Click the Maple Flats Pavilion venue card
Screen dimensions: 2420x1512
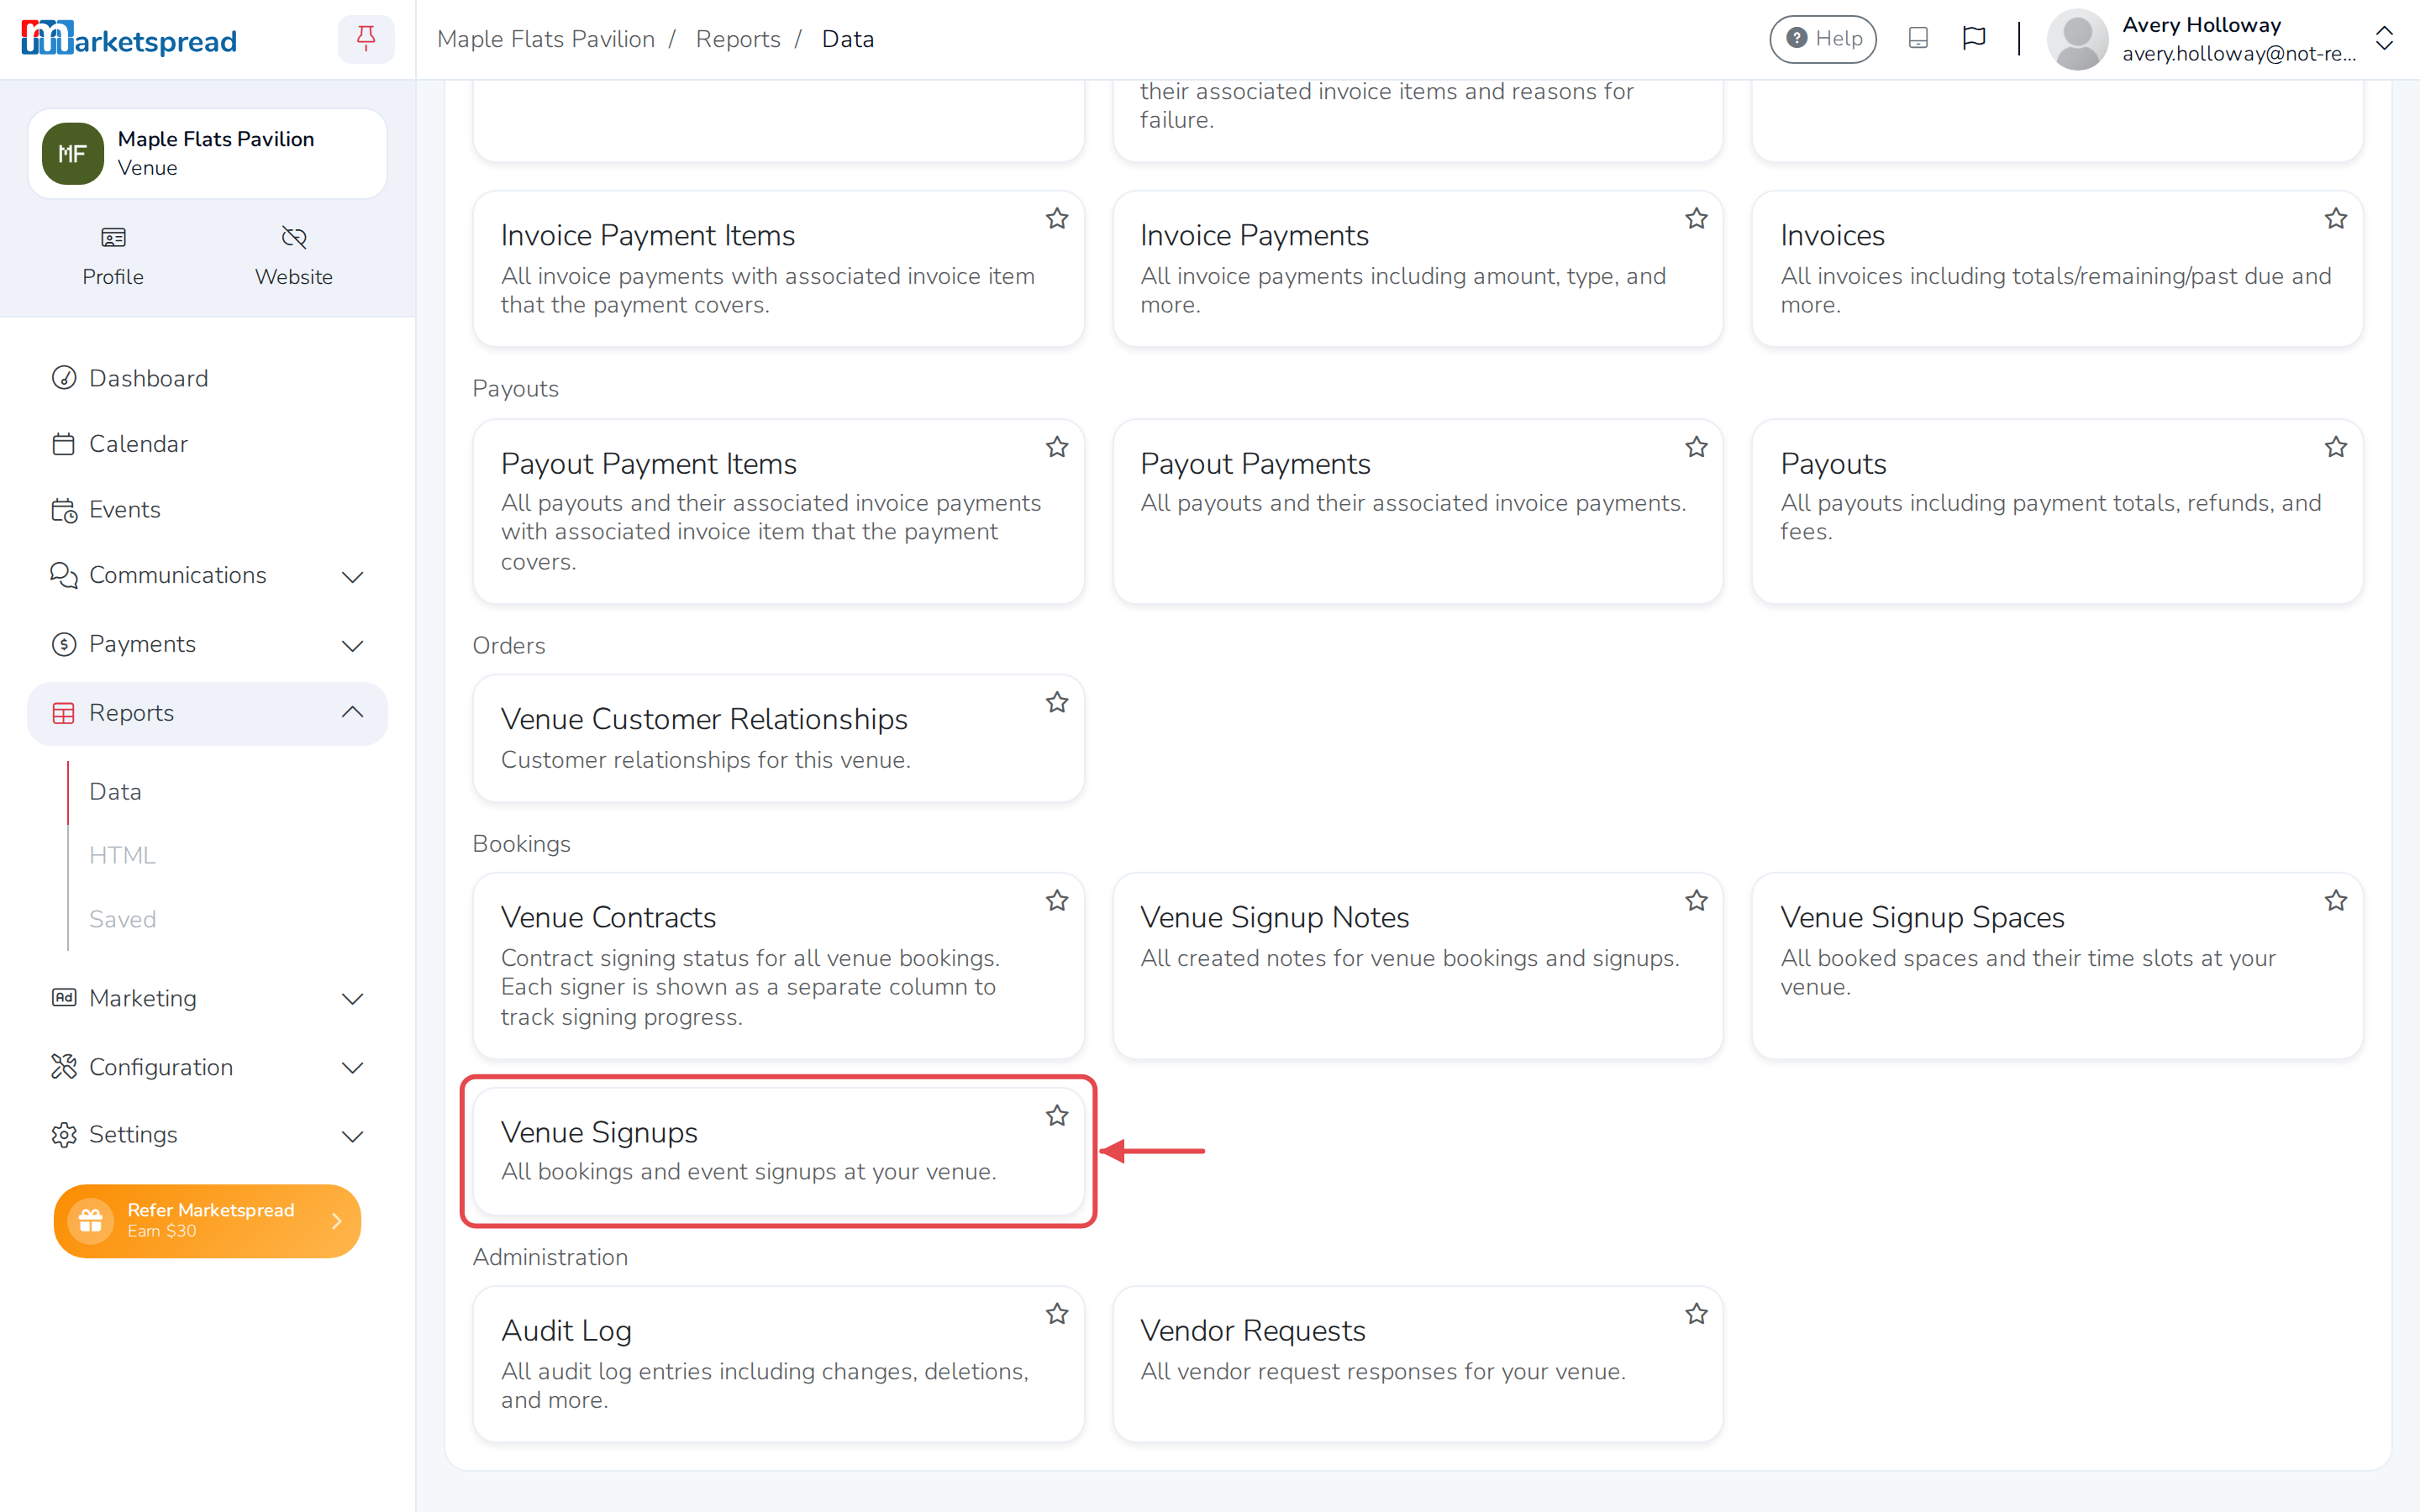tap(207, 153)
